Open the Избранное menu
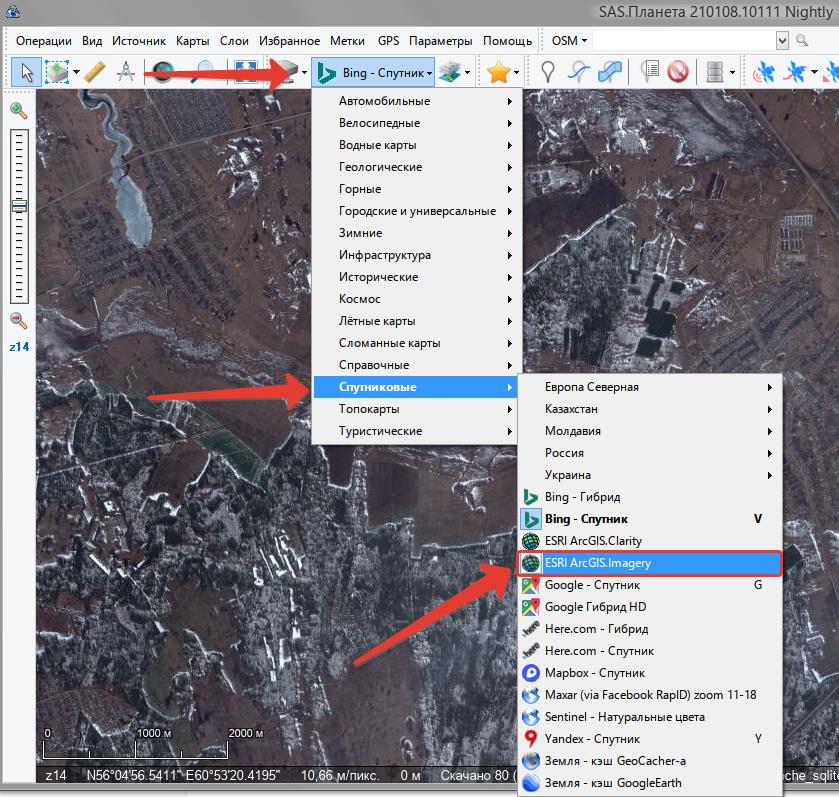 pos(289,41)
